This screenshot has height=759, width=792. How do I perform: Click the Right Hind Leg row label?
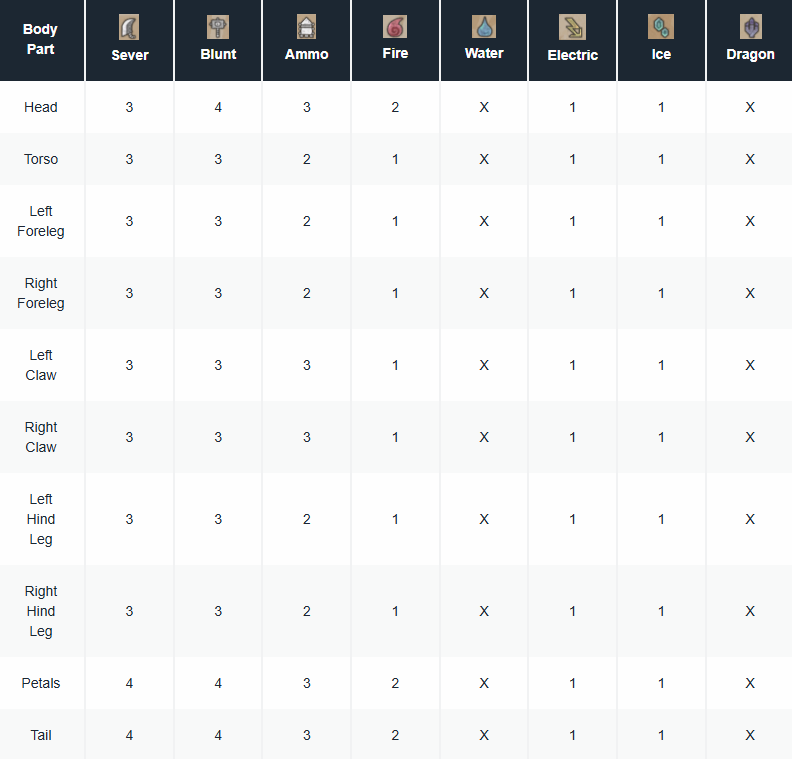click(x=41, y=611)
